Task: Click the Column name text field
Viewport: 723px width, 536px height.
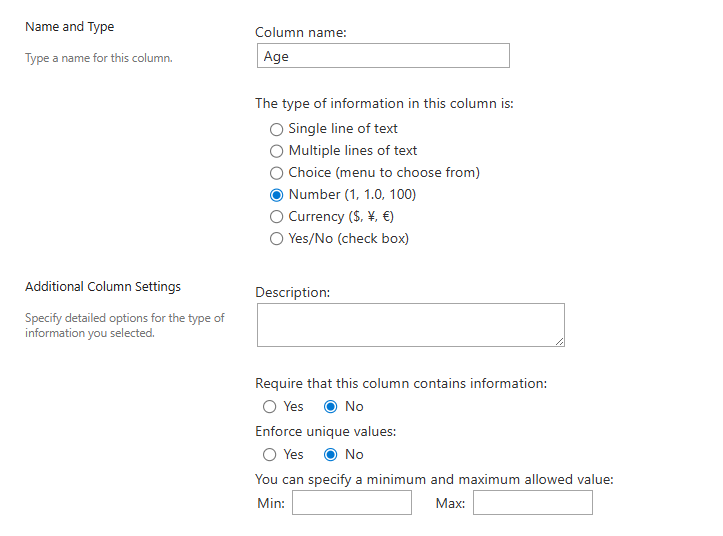Action: coord(383,56)
